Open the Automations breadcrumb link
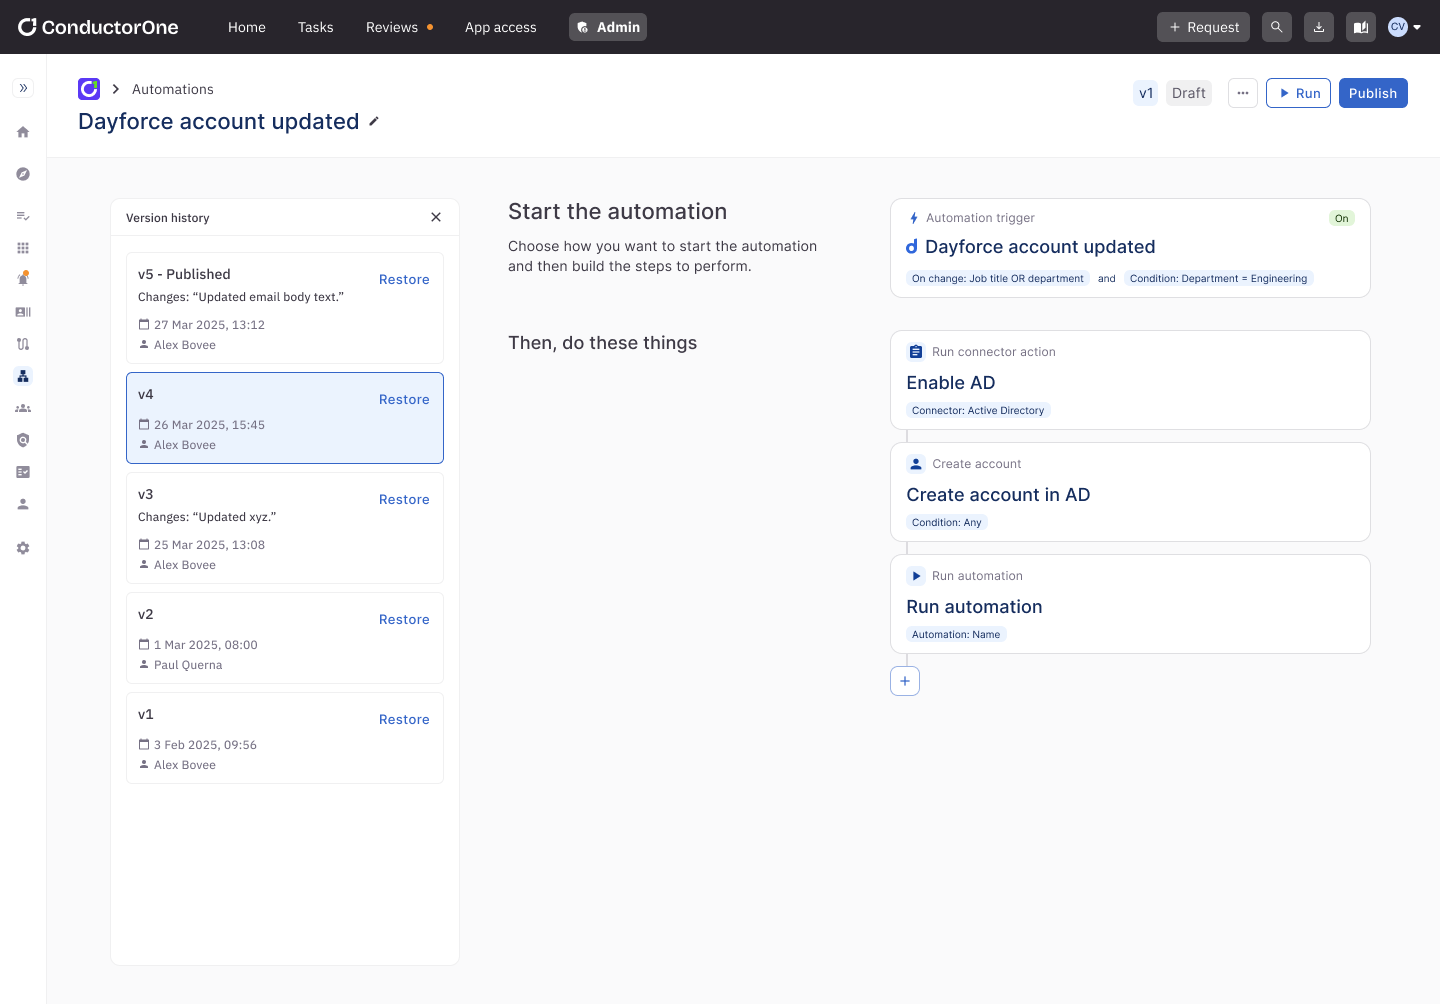The image size is (1440, 1004). [173, 89]
